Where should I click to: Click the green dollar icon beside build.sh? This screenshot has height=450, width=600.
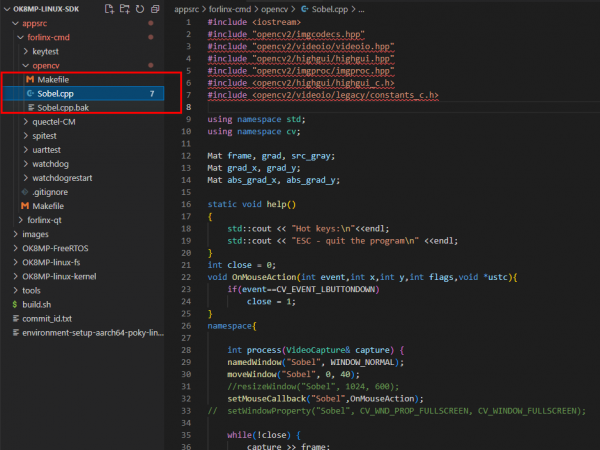(x=13, y=303)
